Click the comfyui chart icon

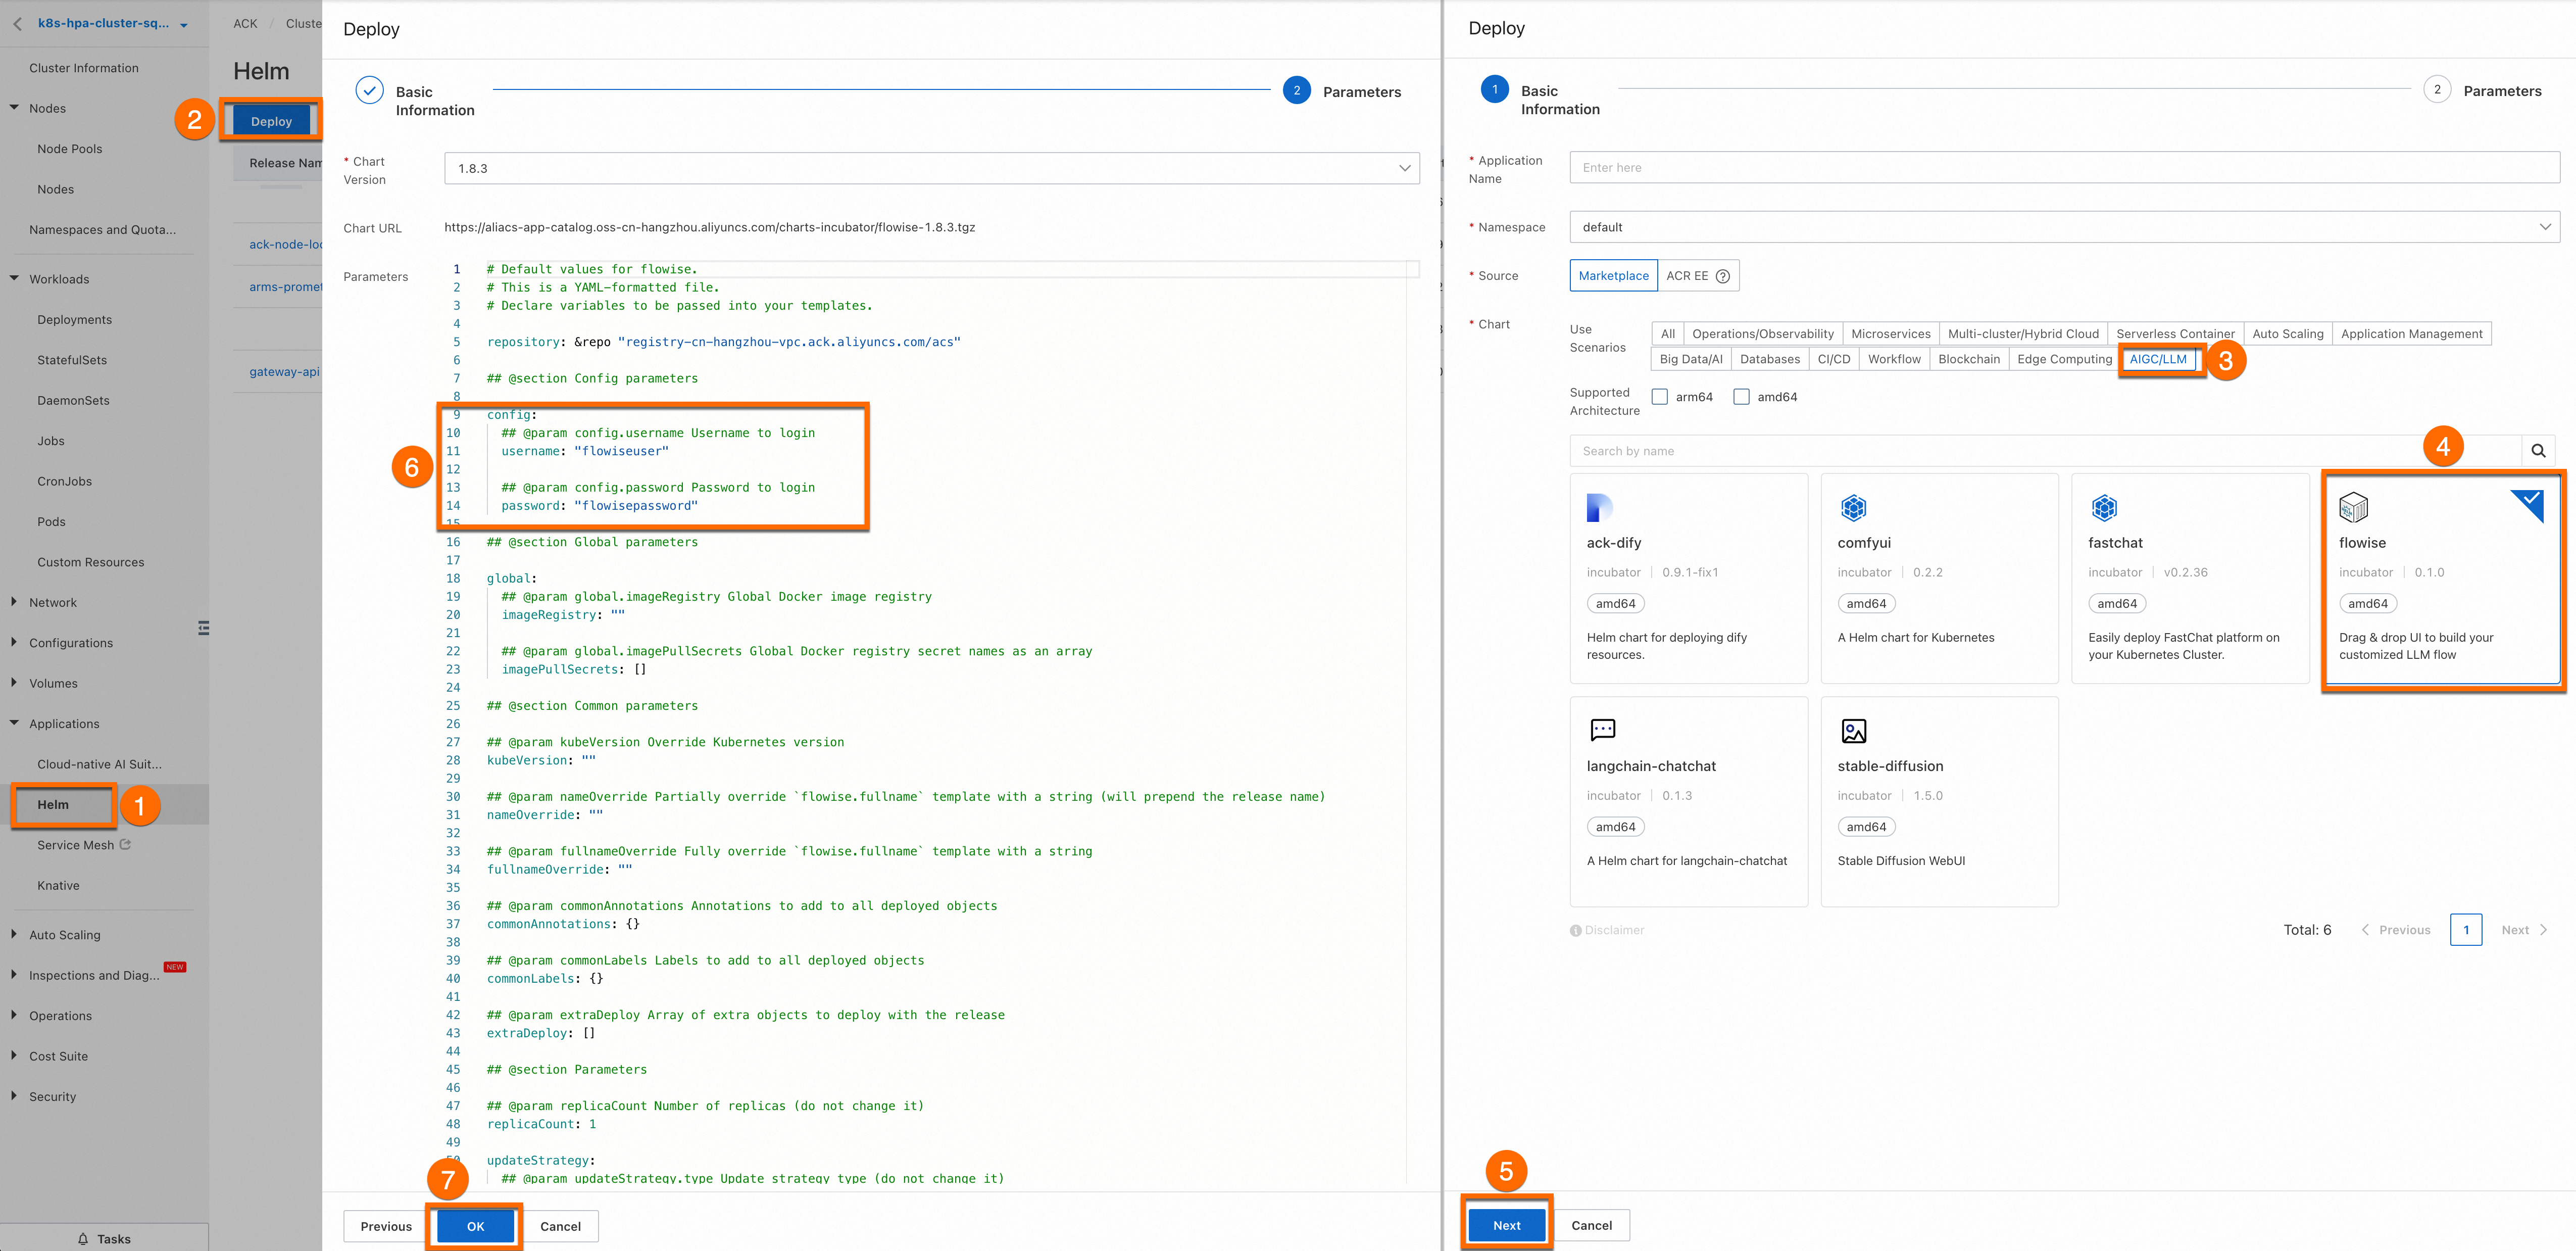pos(1853,507)
